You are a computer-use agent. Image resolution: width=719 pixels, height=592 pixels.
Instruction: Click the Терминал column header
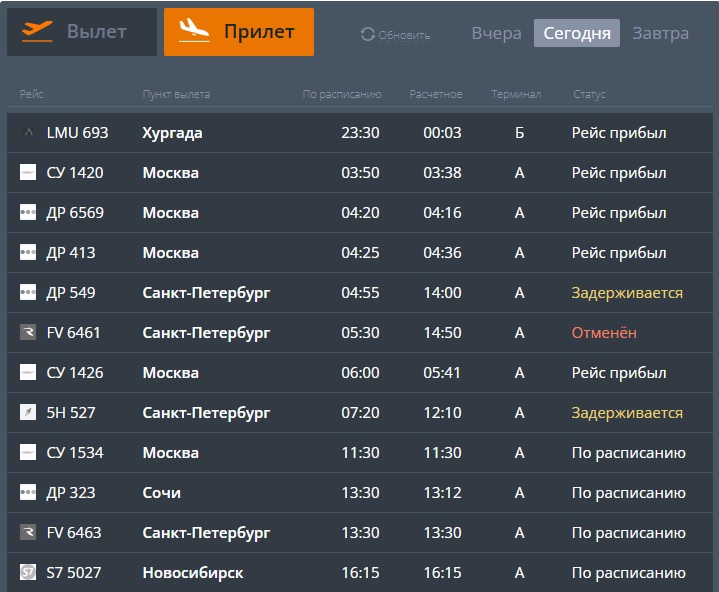coord(516,94)
